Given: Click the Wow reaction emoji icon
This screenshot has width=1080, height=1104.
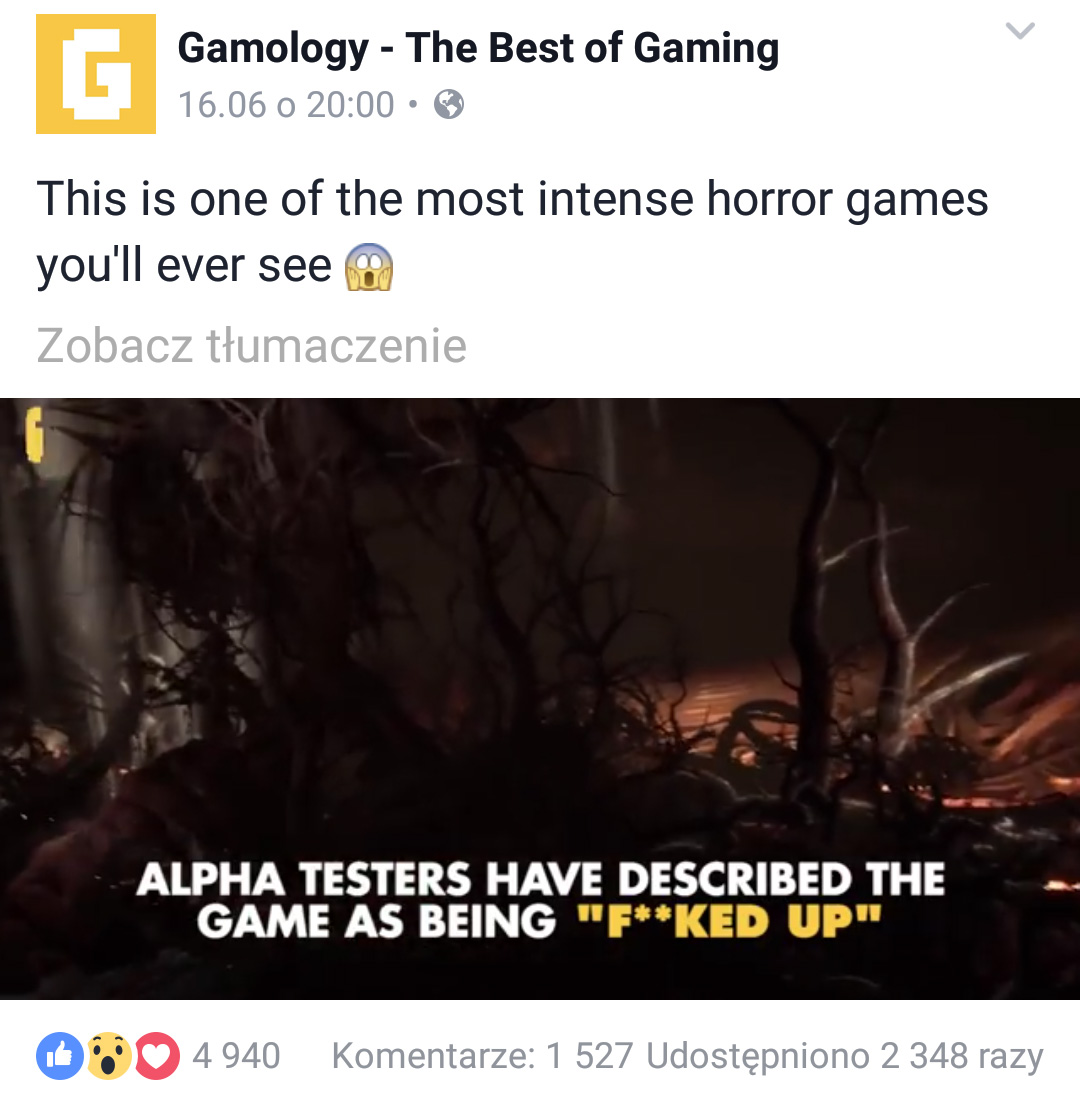Looking at the screenshot, I should click(x=108, y=1055).
